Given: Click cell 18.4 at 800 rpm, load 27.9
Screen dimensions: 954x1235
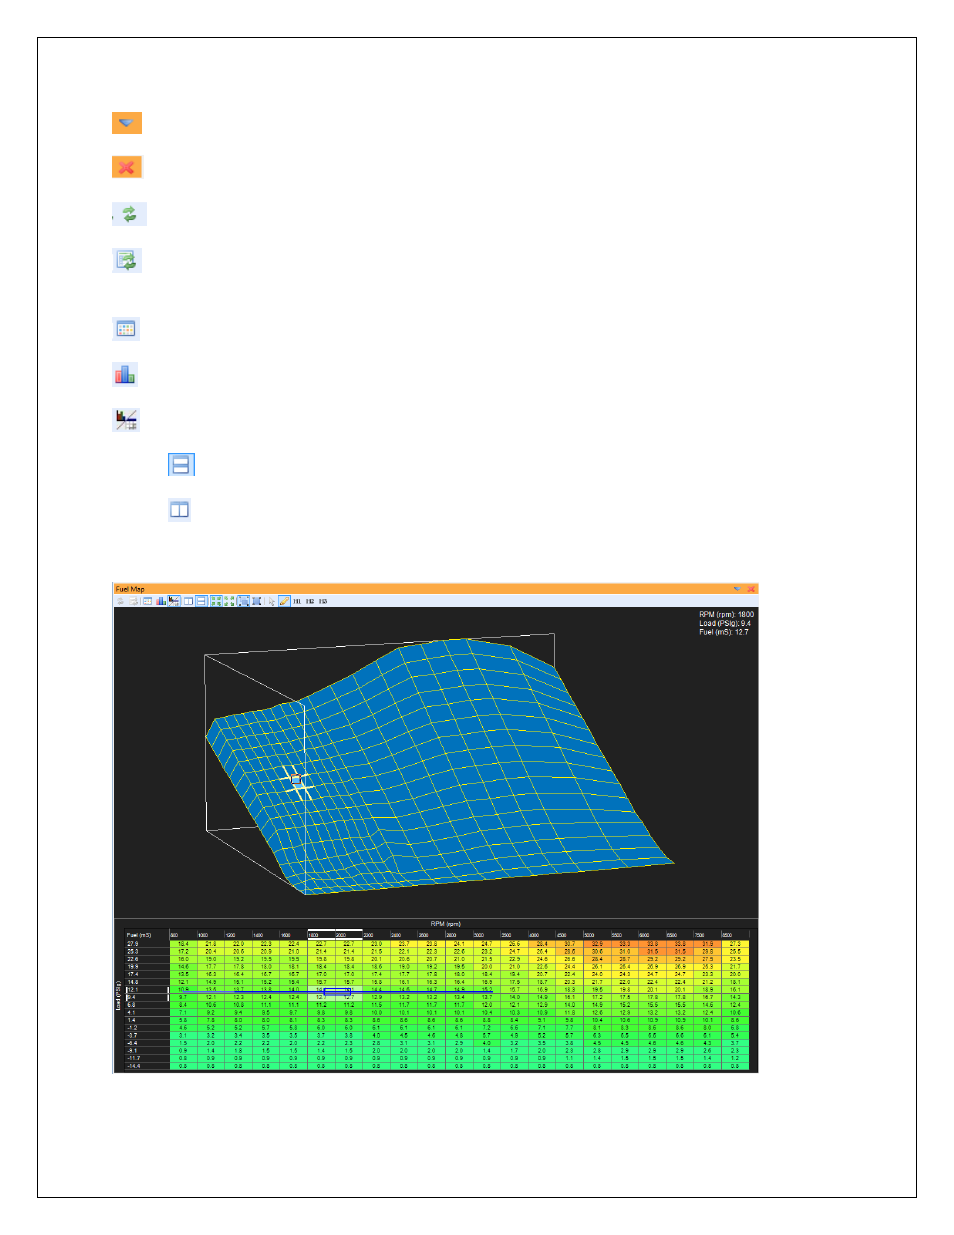Looking at the screenshot, I should pyautogui.click(x=183, y=943).
